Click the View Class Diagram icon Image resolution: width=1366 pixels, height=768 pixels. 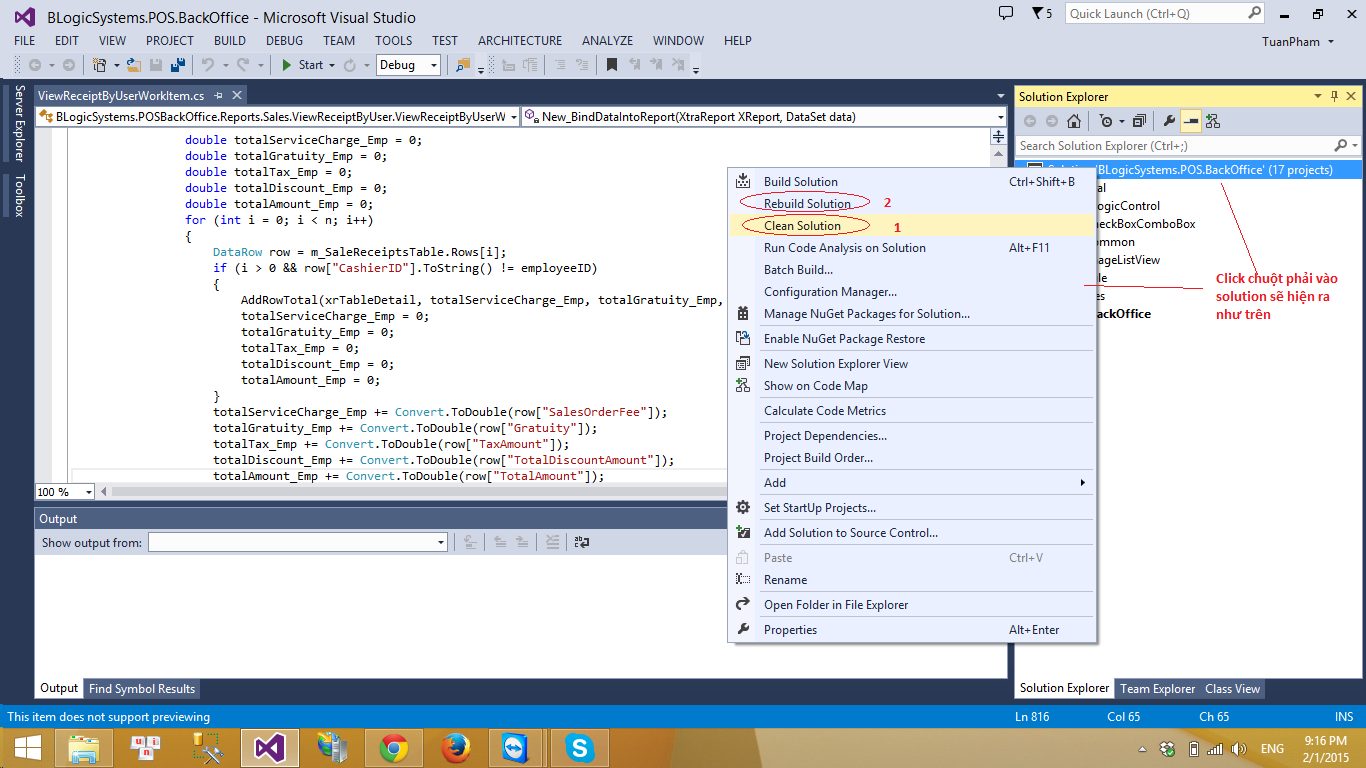(1213, 121)
